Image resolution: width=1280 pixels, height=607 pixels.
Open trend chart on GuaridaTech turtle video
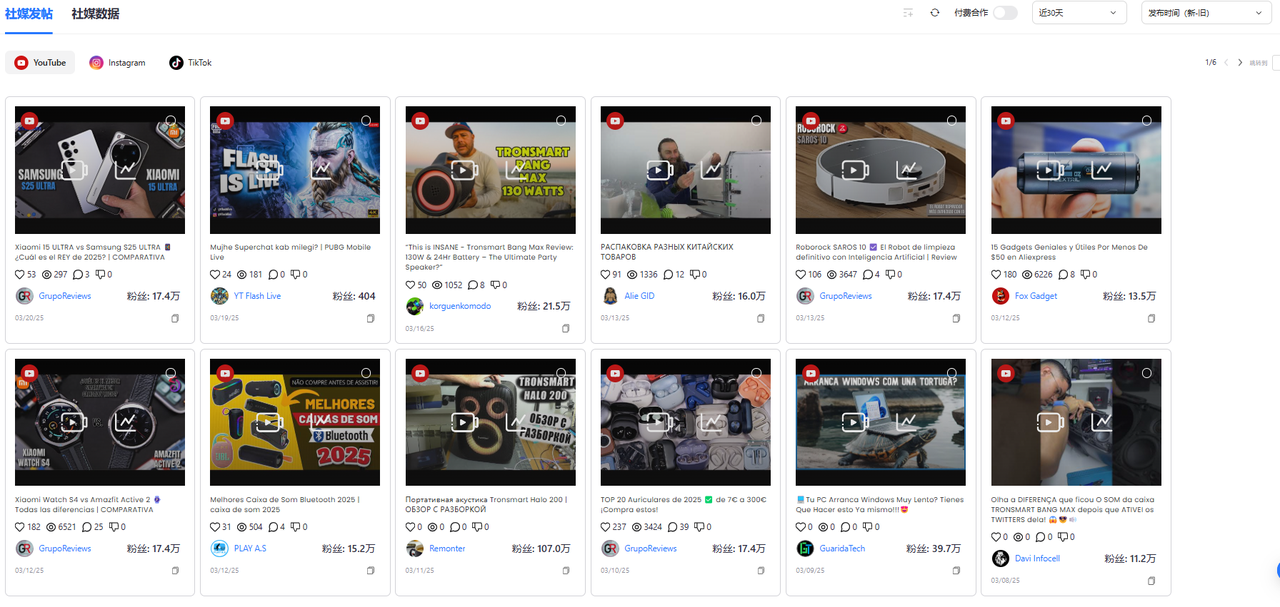point(907,422)
